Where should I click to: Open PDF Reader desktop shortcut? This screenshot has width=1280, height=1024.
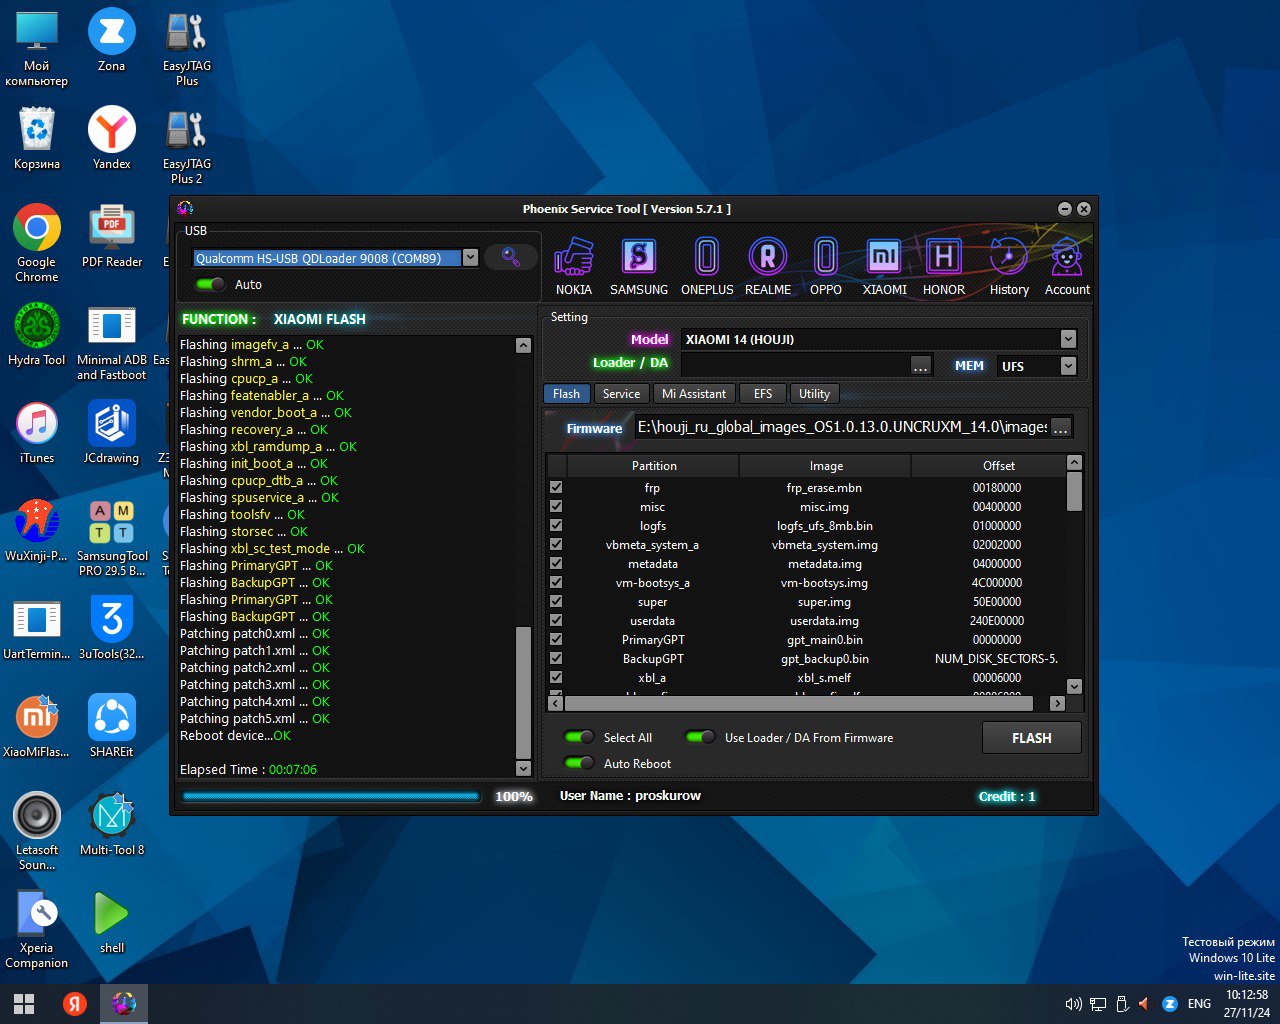(112, 236)
